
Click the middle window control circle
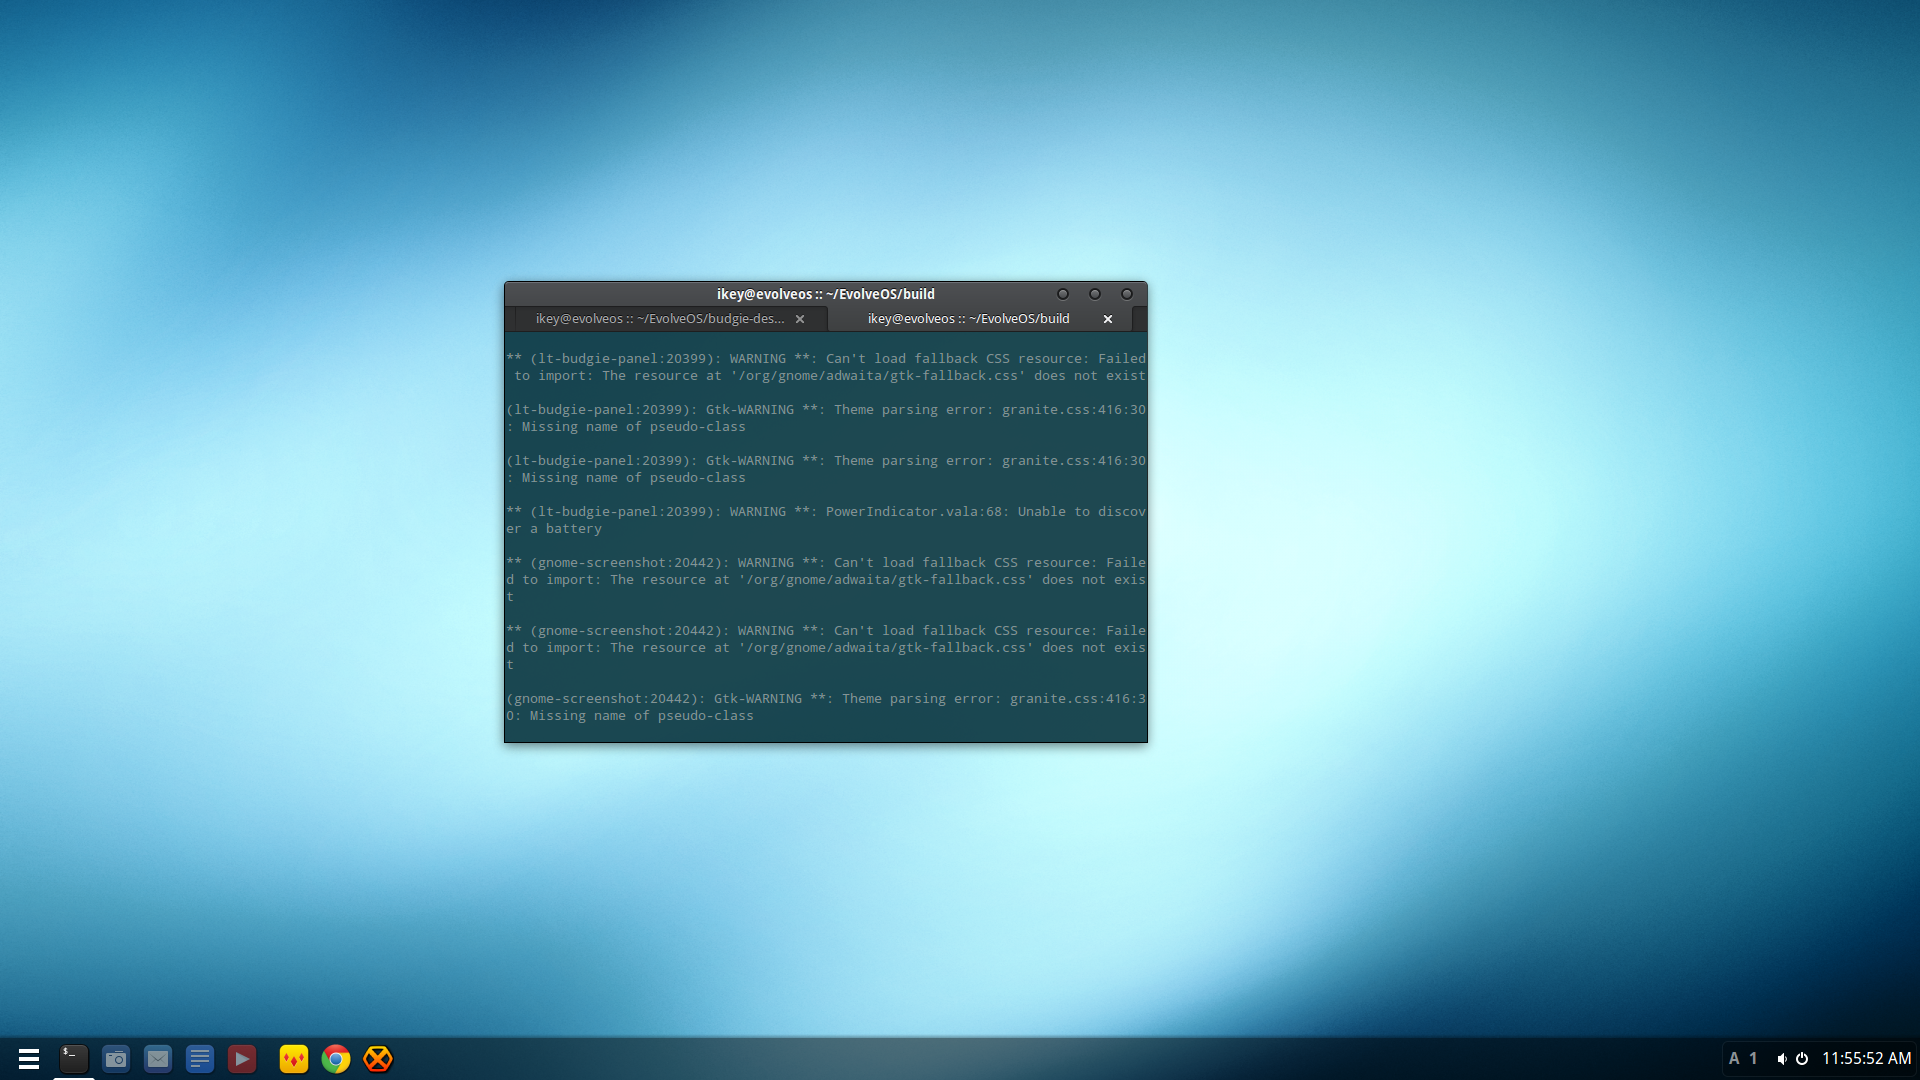pos(1095,294)
